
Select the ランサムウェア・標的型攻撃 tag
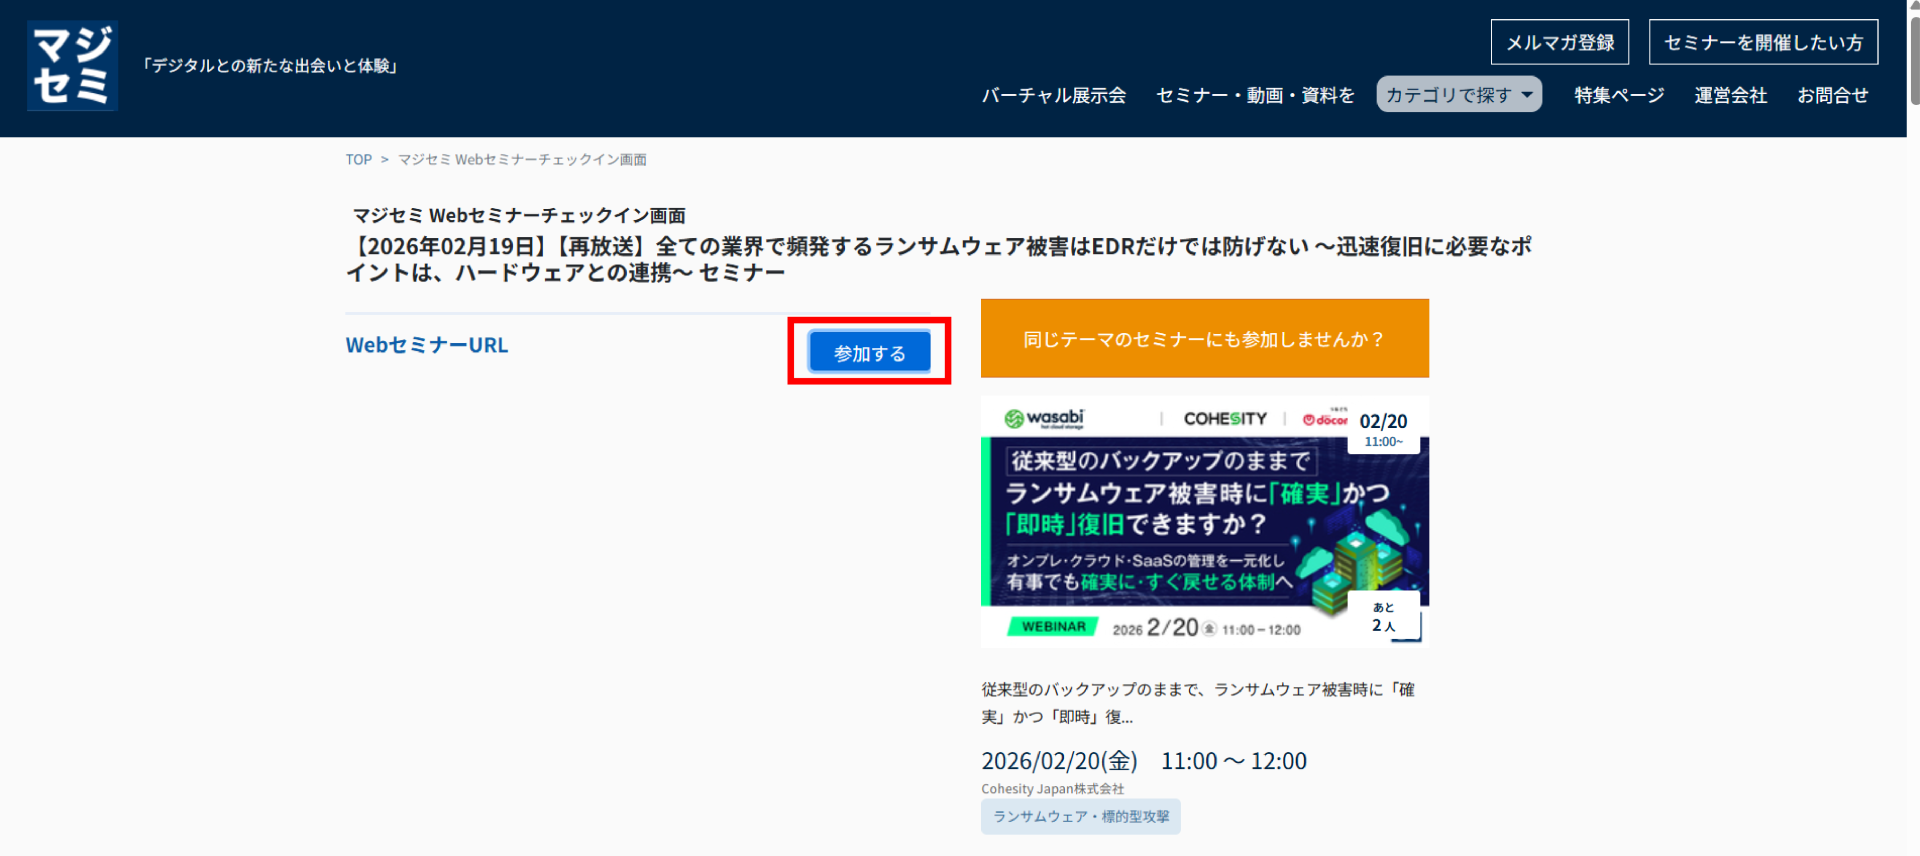pos(1080,816)
